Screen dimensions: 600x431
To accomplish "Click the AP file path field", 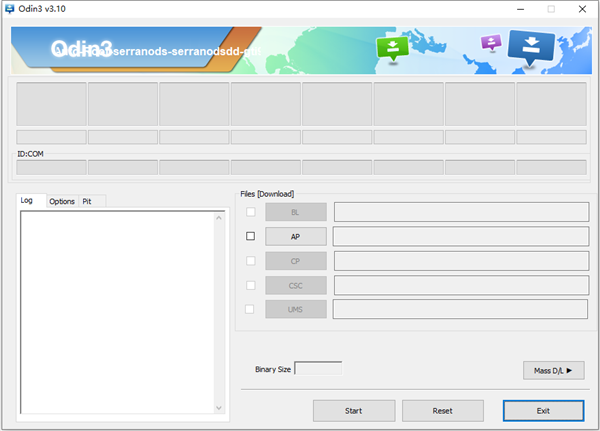I will click(461, 236).
